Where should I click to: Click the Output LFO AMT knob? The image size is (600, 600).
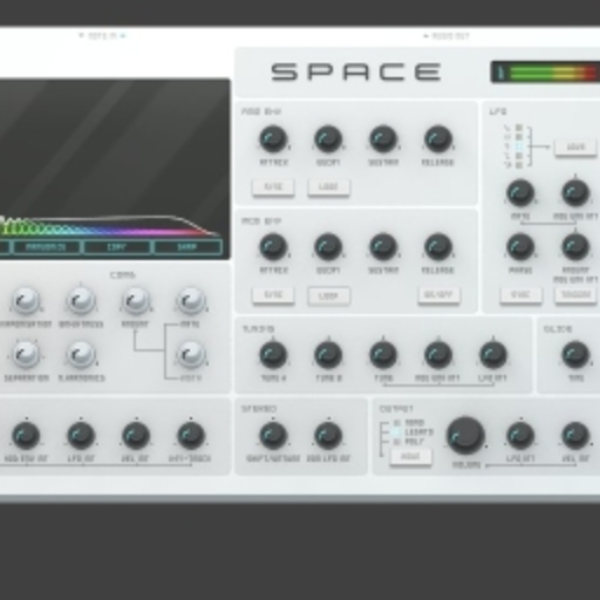click(520, 435)
